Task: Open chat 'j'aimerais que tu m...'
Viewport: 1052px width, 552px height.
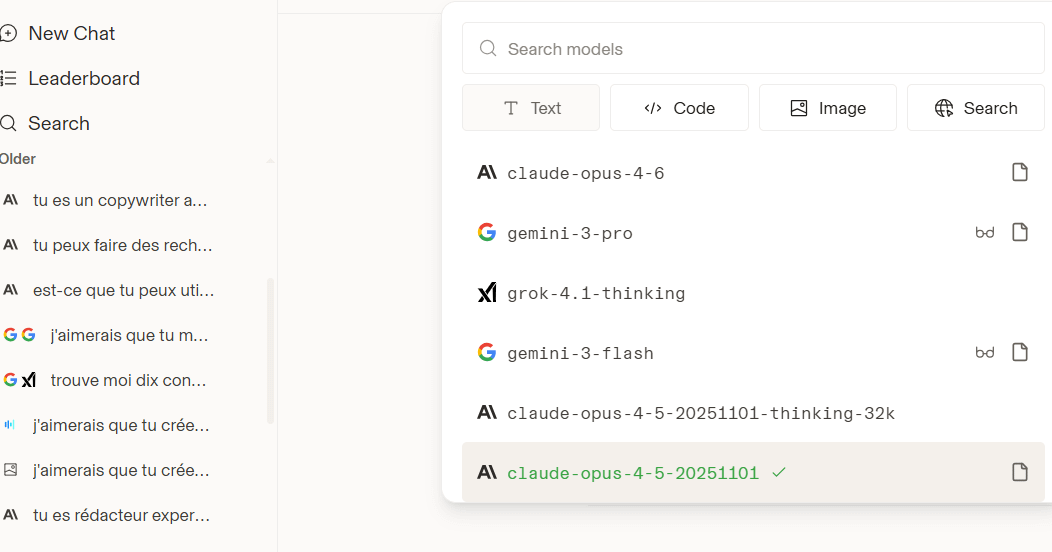Action: point(129,335)
